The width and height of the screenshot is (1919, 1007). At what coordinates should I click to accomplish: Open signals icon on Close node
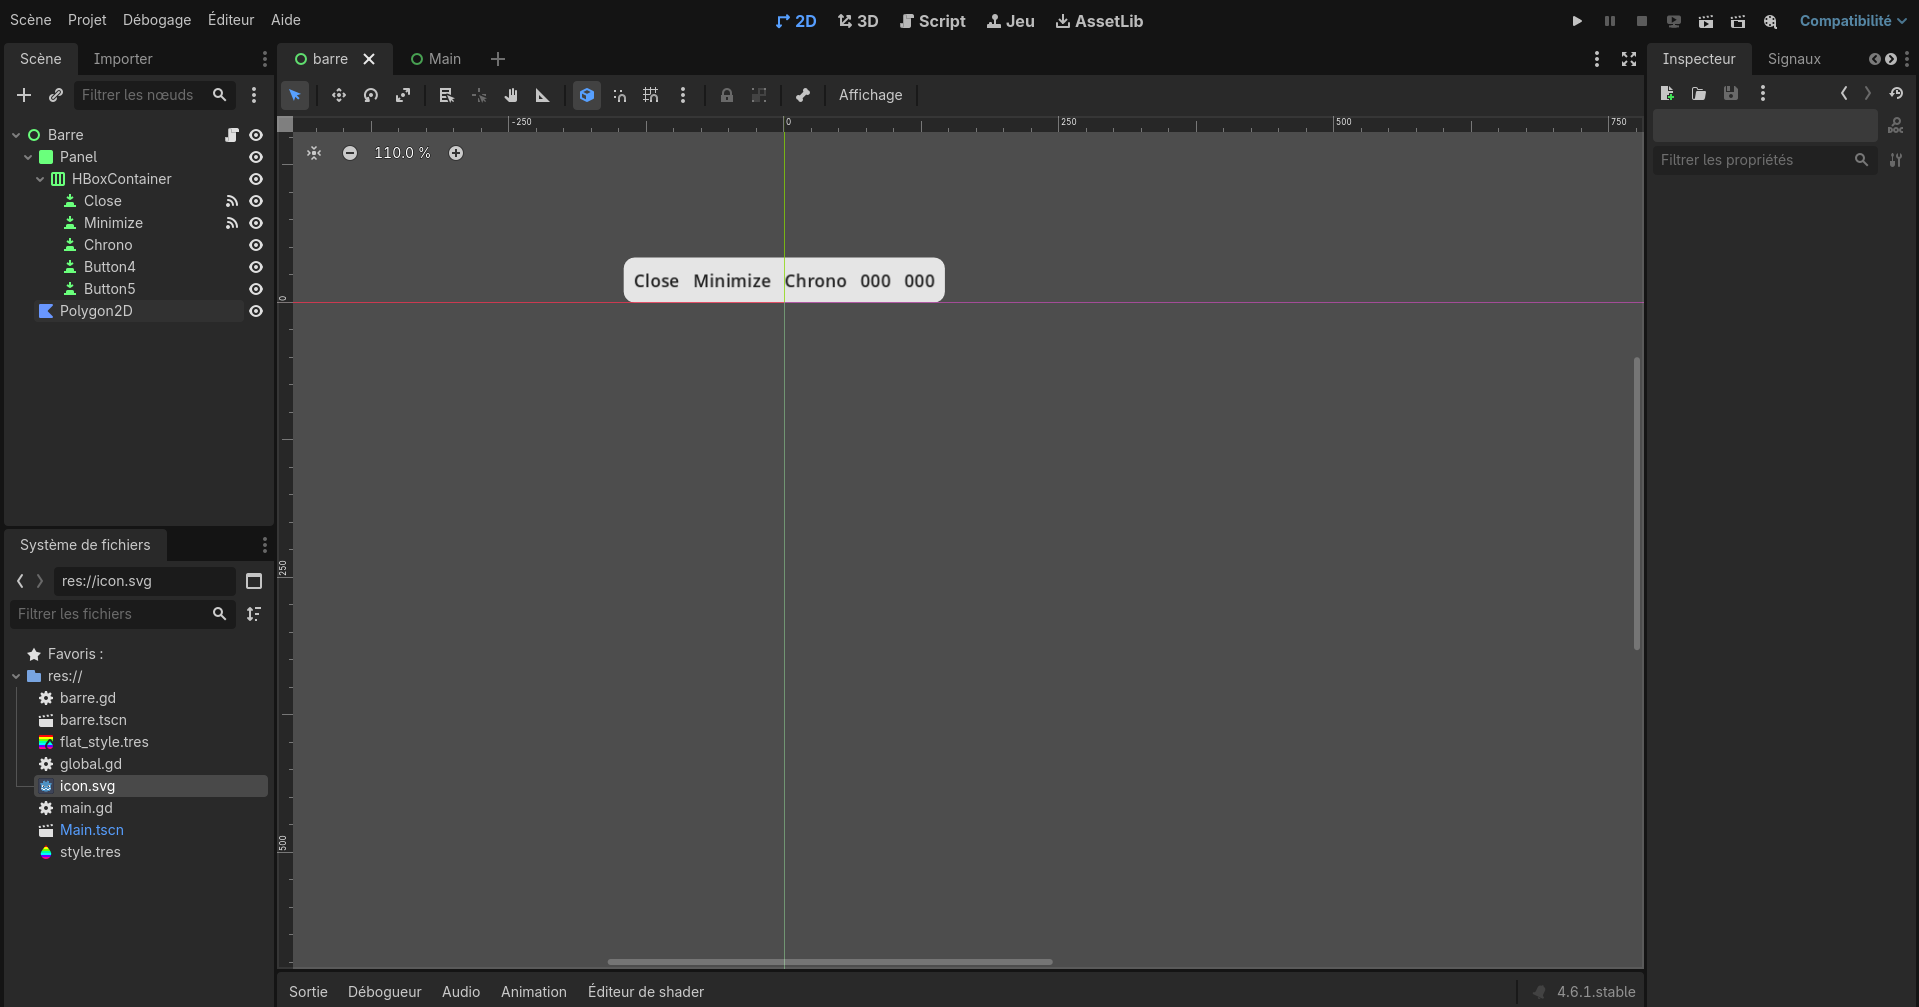pyautogui.click(x=232, y=201)
